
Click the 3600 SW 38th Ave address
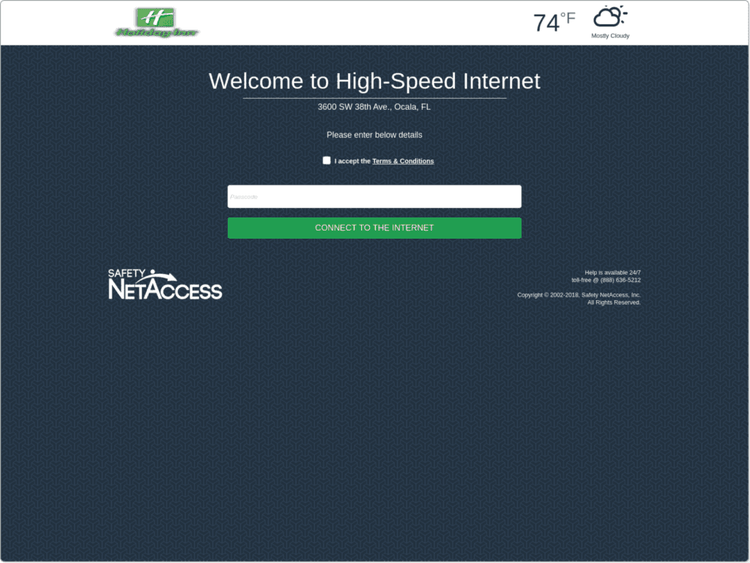point(375,107)
